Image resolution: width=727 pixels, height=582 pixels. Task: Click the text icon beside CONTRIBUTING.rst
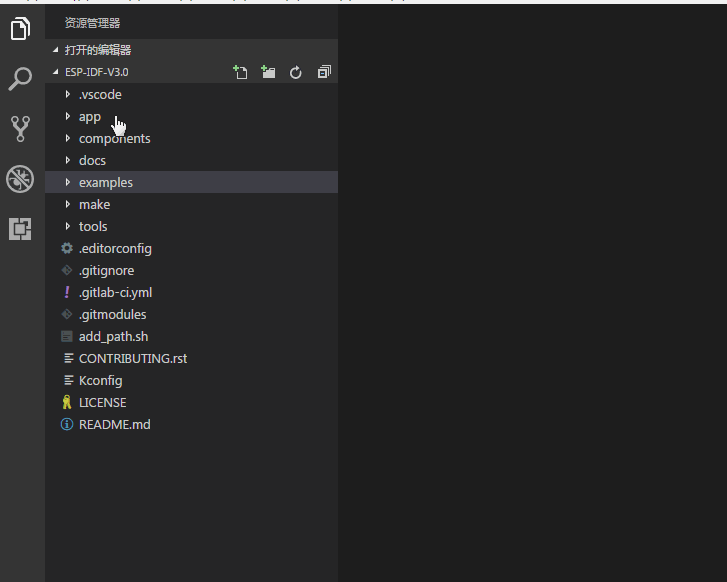click(x=68, y=358)
